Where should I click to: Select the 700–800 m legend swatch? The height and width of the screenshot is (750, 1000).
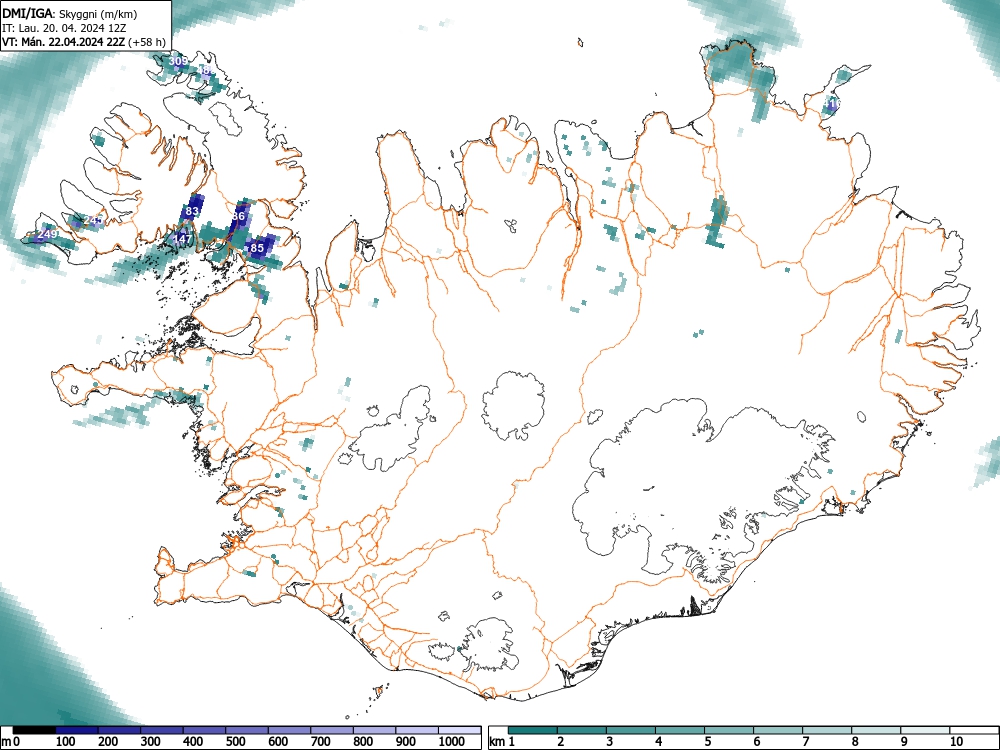point(332,730)
